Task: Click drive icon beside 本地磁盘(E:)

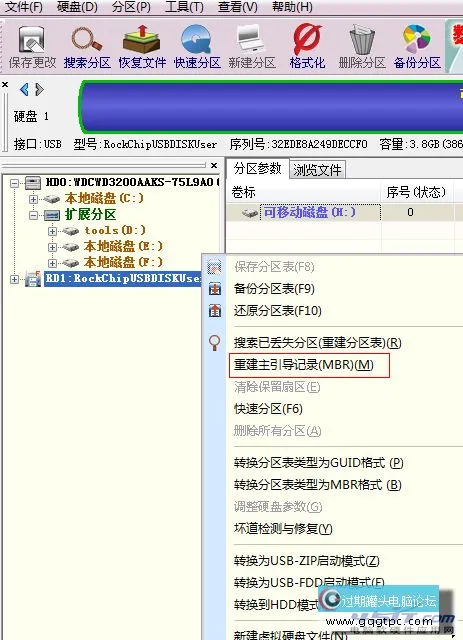Action: click(71, 247)
